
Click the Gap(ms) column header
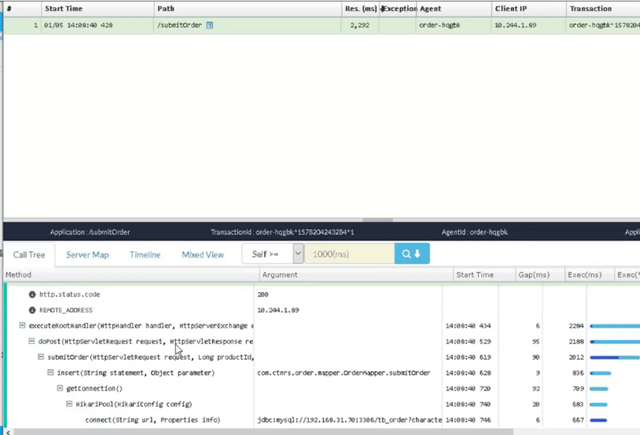(x=540, y=275)
